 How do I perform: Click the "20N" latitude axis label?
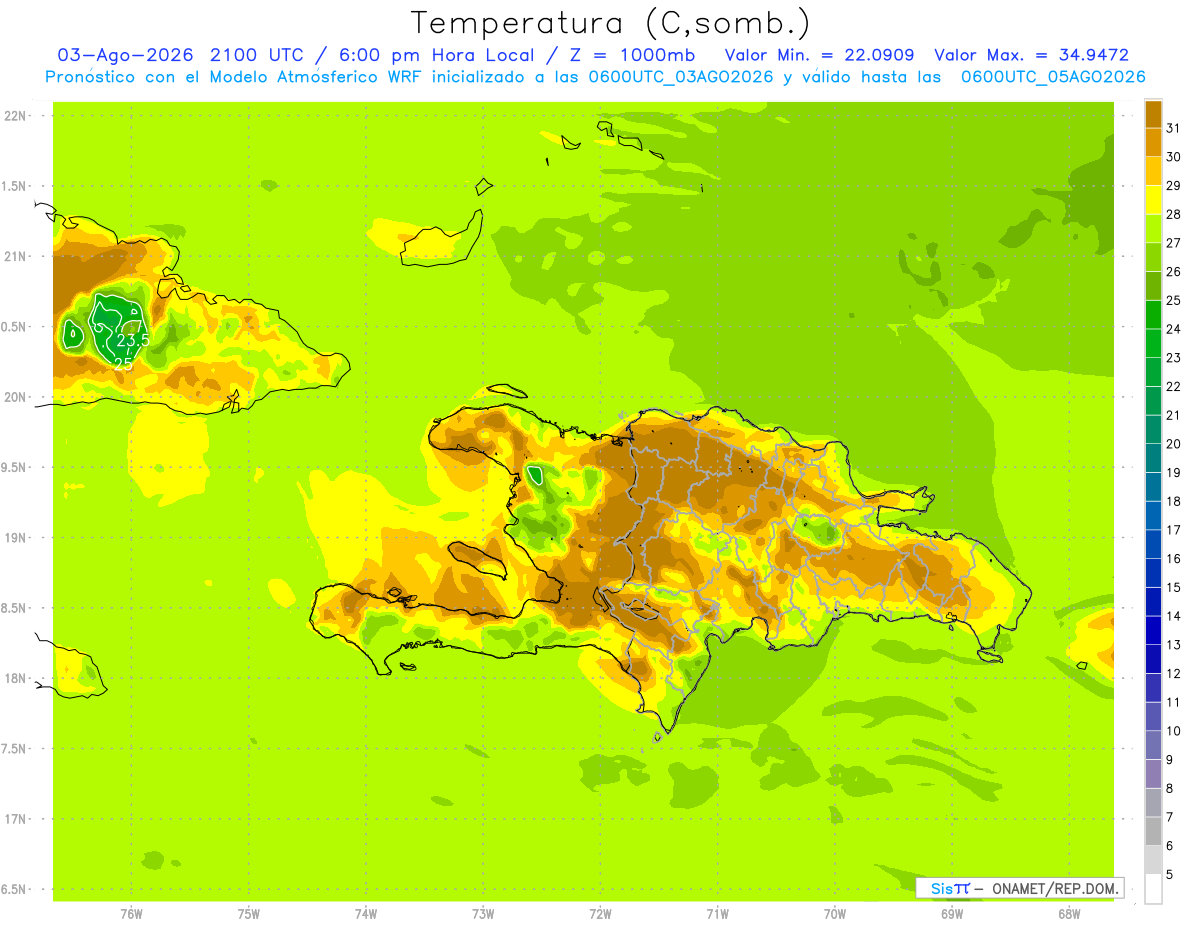pyautogui.click(x=15, y=397)
